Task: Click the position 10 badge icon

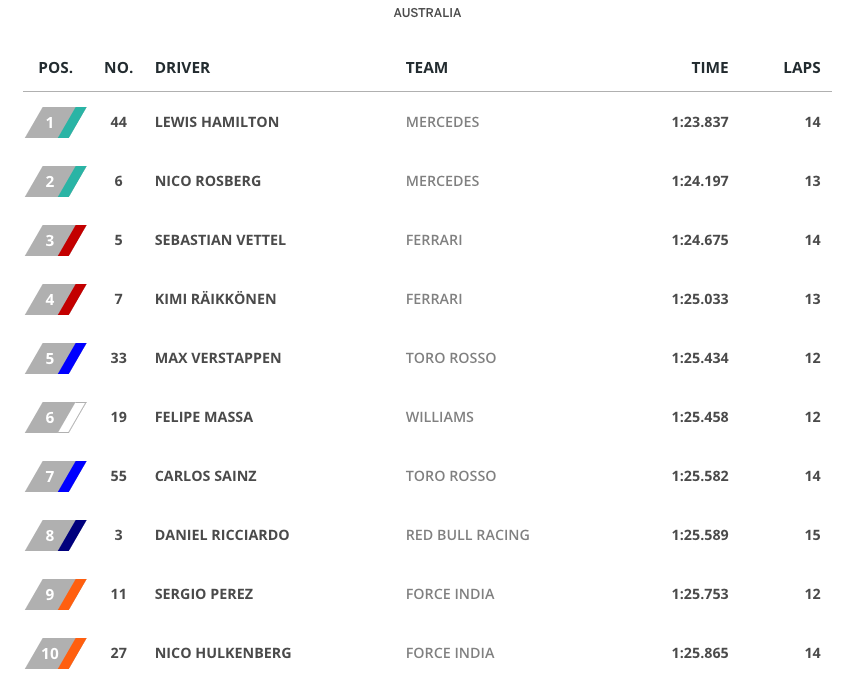Action: tap(56, 653)
